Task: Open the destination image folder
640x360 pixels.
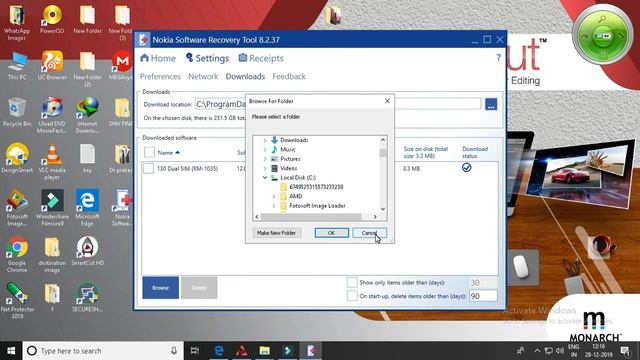Action: click(x=52, y=255)
